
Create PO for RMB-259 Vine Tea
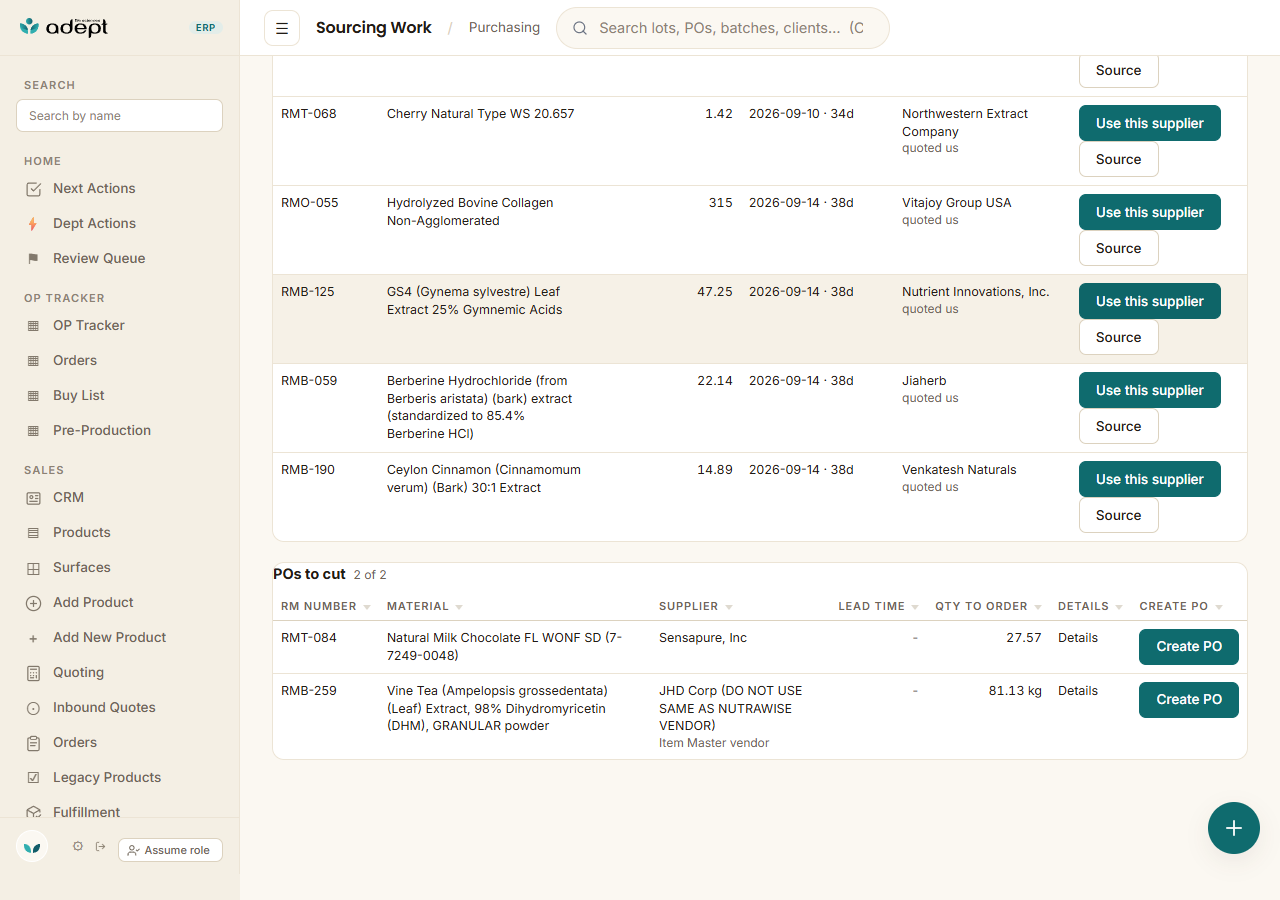pos(1189,700)
